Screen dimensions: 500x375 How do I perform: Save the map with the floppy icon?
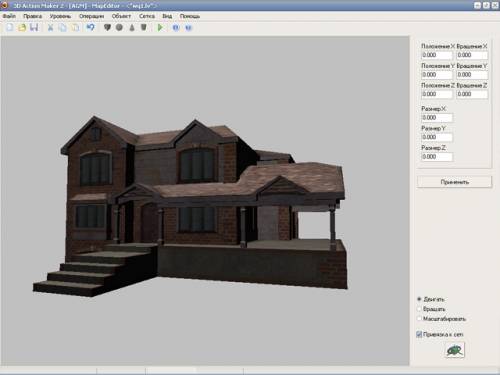[x=34, y=27]
